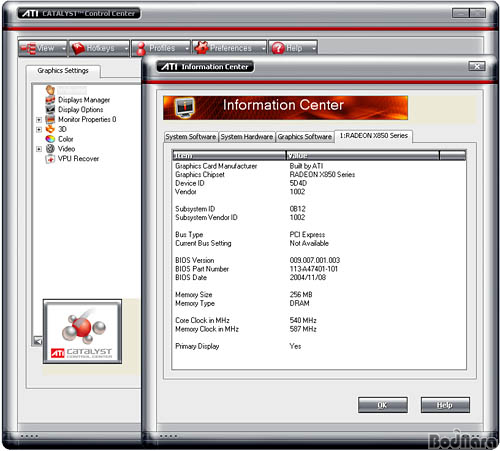Click the Item column header
The width and height of the screenshot is (500, 451).
[229, 155]
